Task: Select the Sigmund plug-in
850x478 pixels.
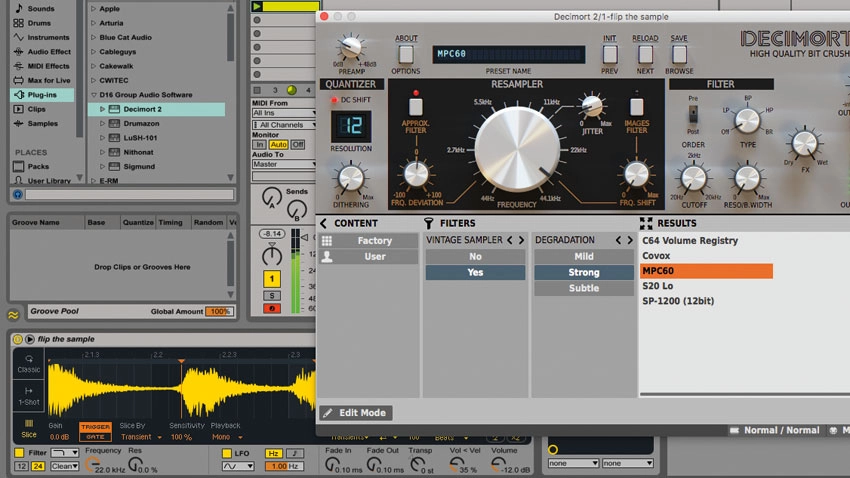Action: [x=139, y=166]
